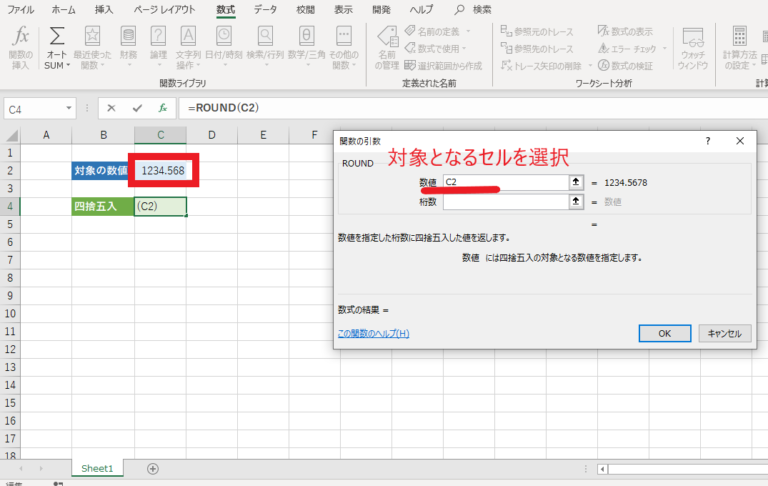768x486 pixels.
Task: Expand the Name Box dropdown arrow
Action: 69,108
